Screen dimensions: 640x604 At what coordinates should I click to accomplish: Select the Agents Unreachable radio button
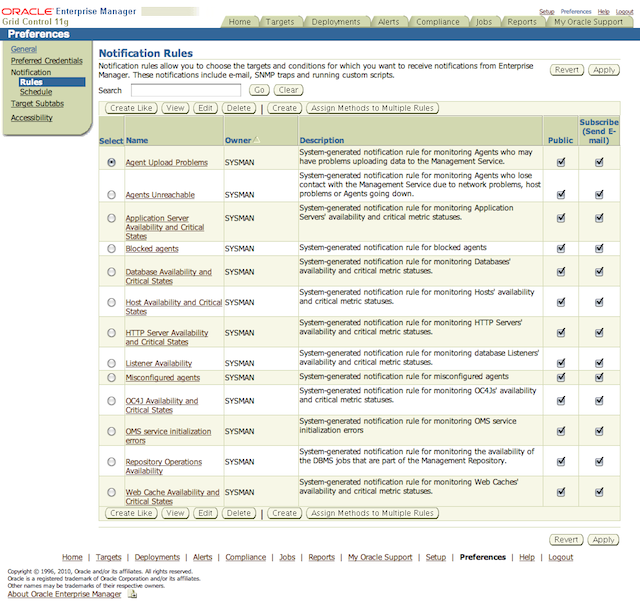coord(111,194)
